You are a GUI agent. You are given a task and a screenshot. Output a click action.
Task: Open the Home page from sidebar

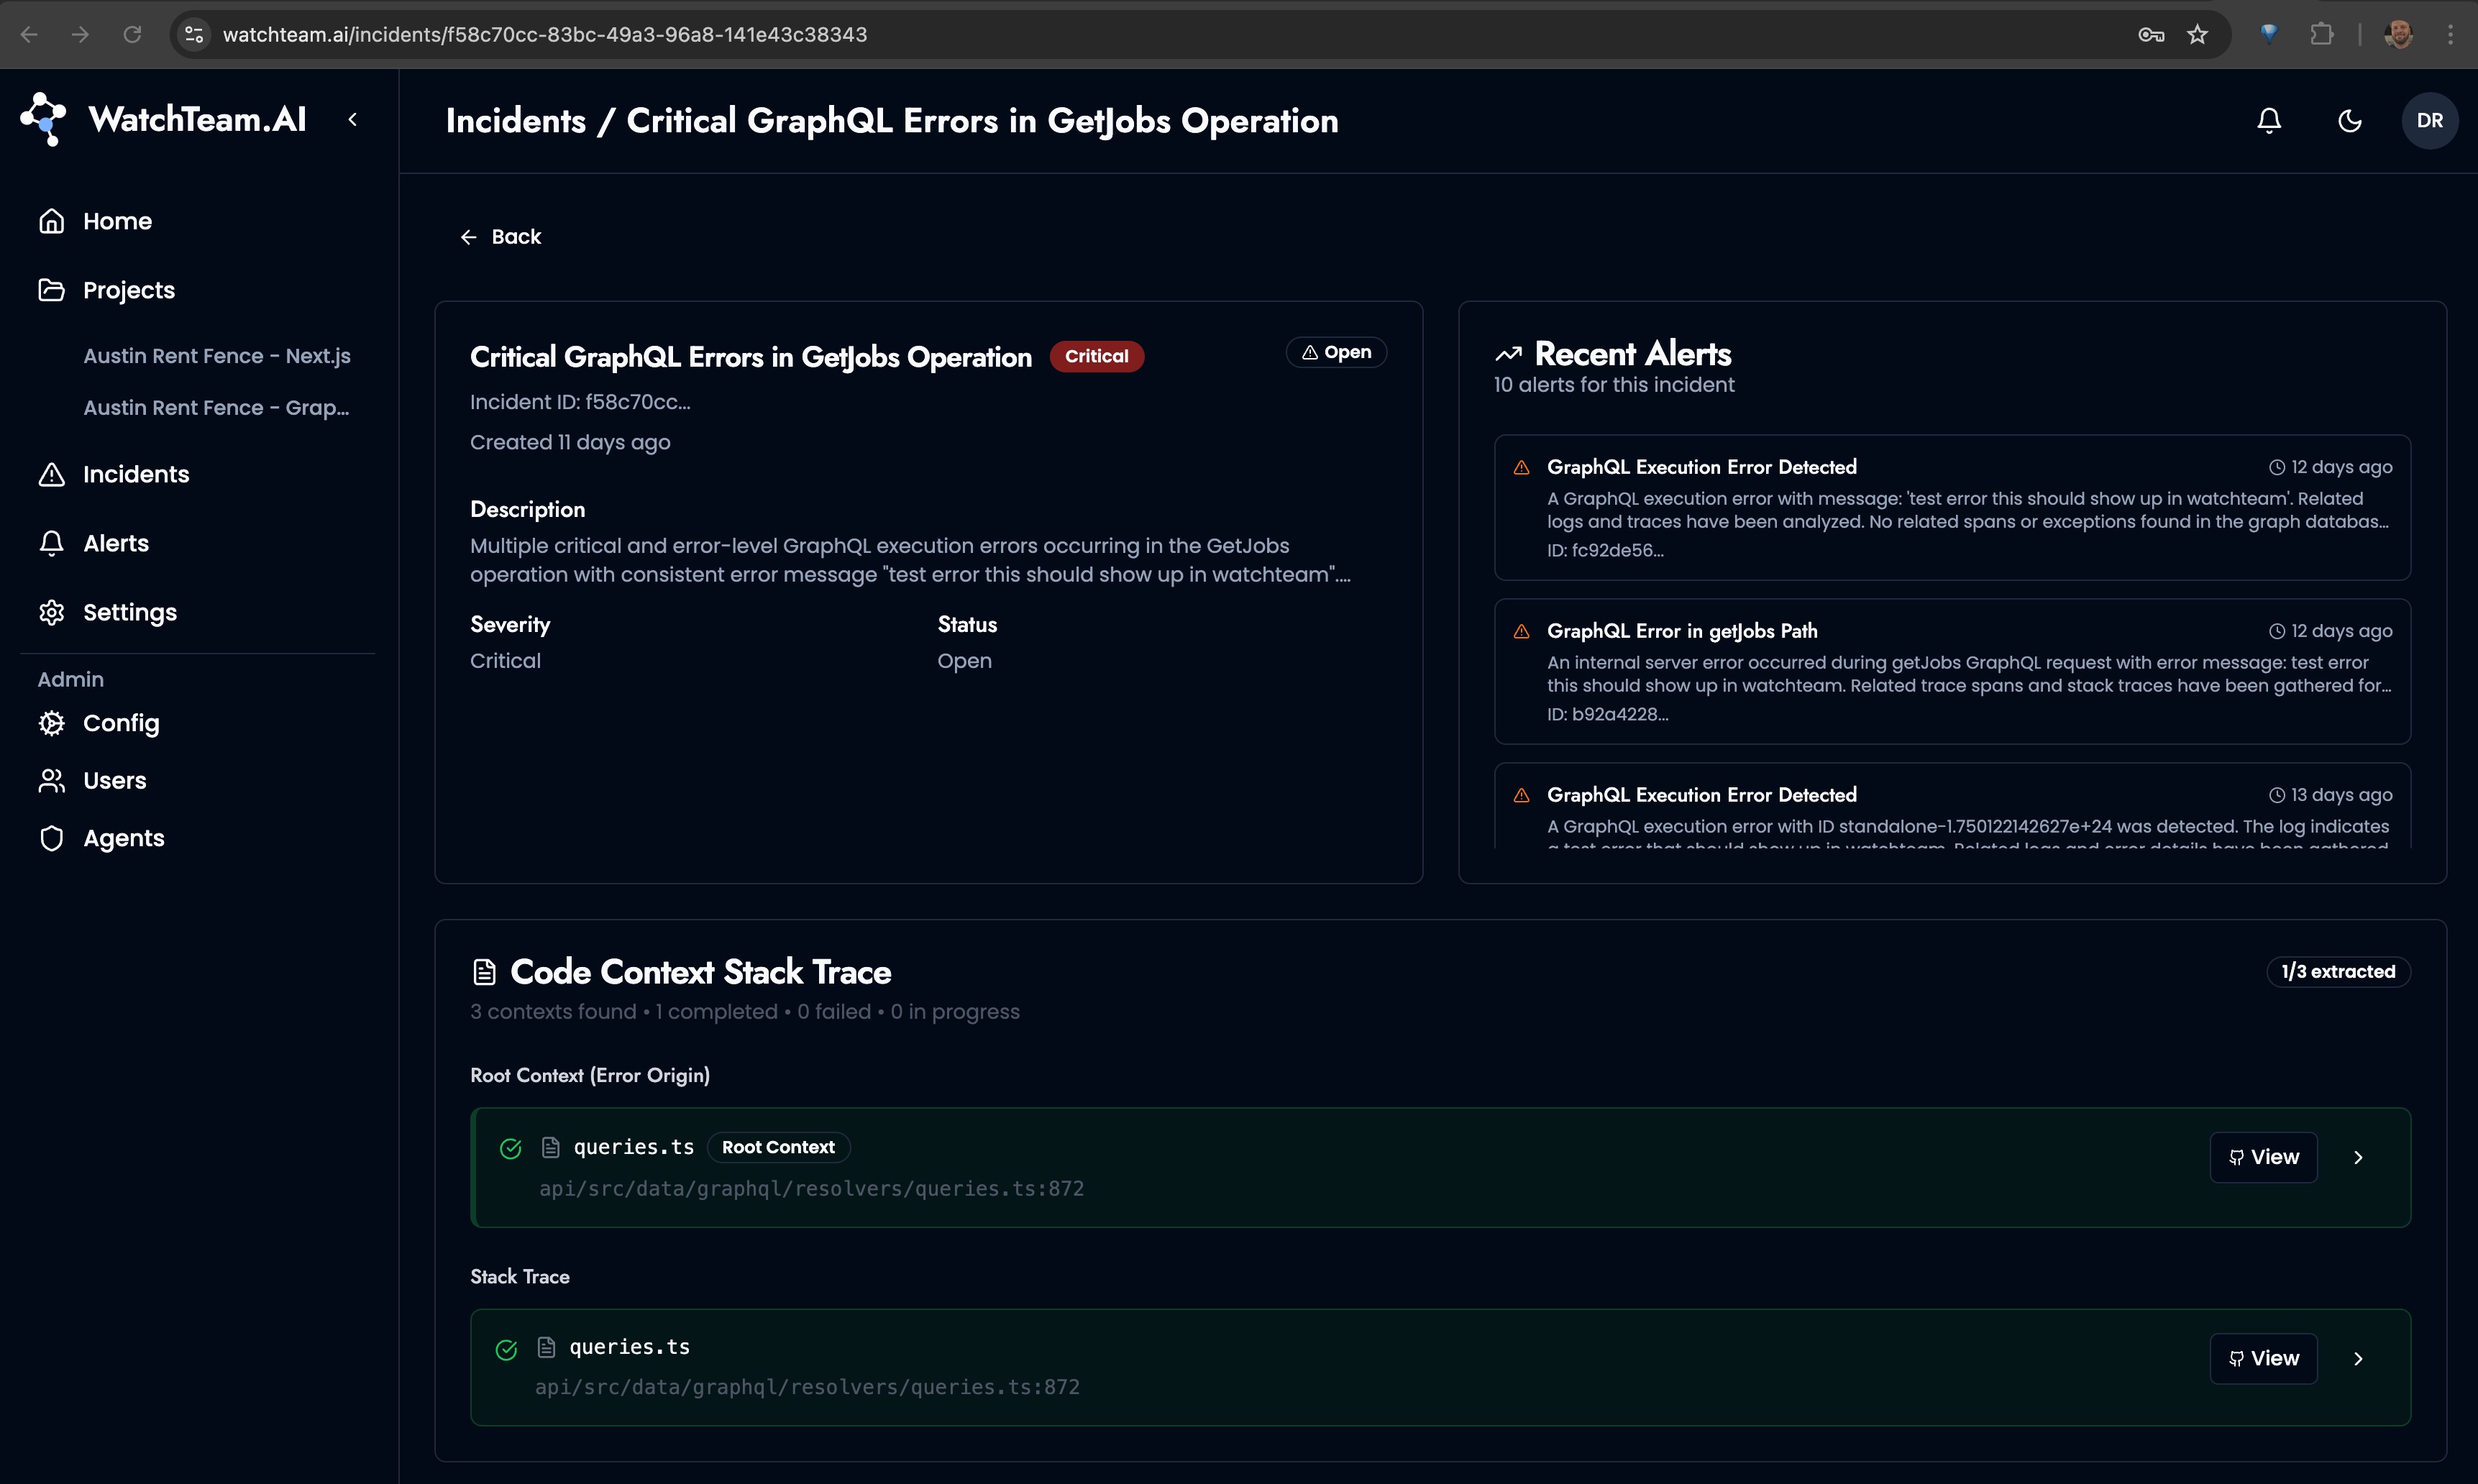117,221
